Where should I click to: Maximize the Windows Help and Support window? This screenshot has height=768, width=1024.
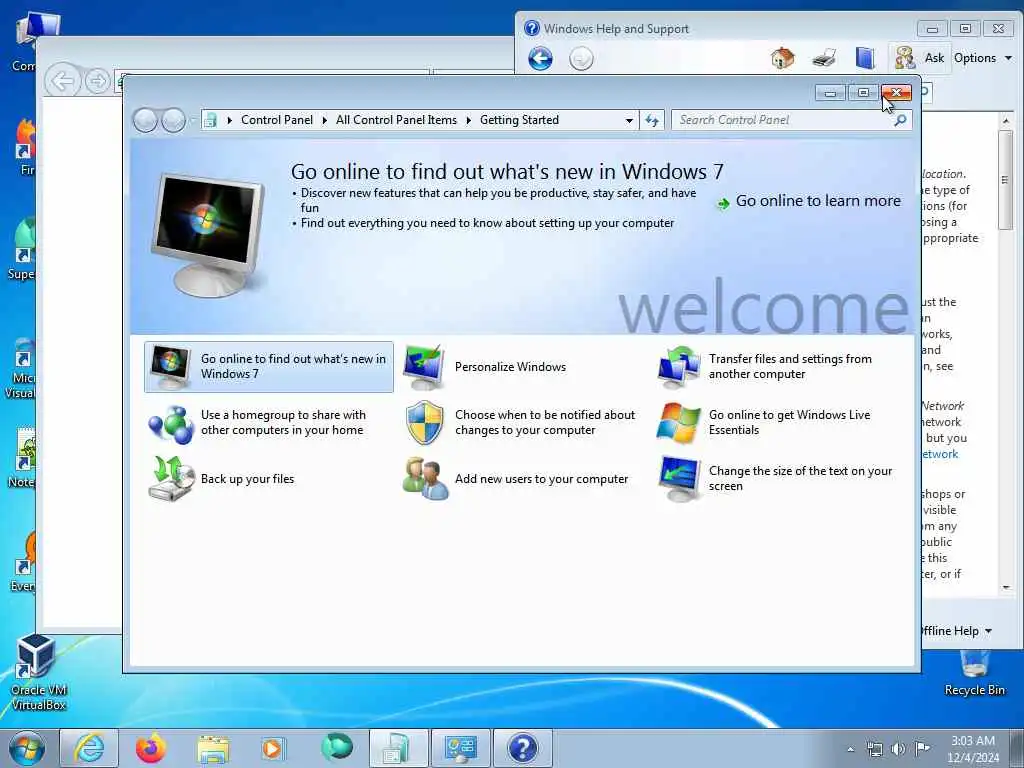(x=965, y=29)
